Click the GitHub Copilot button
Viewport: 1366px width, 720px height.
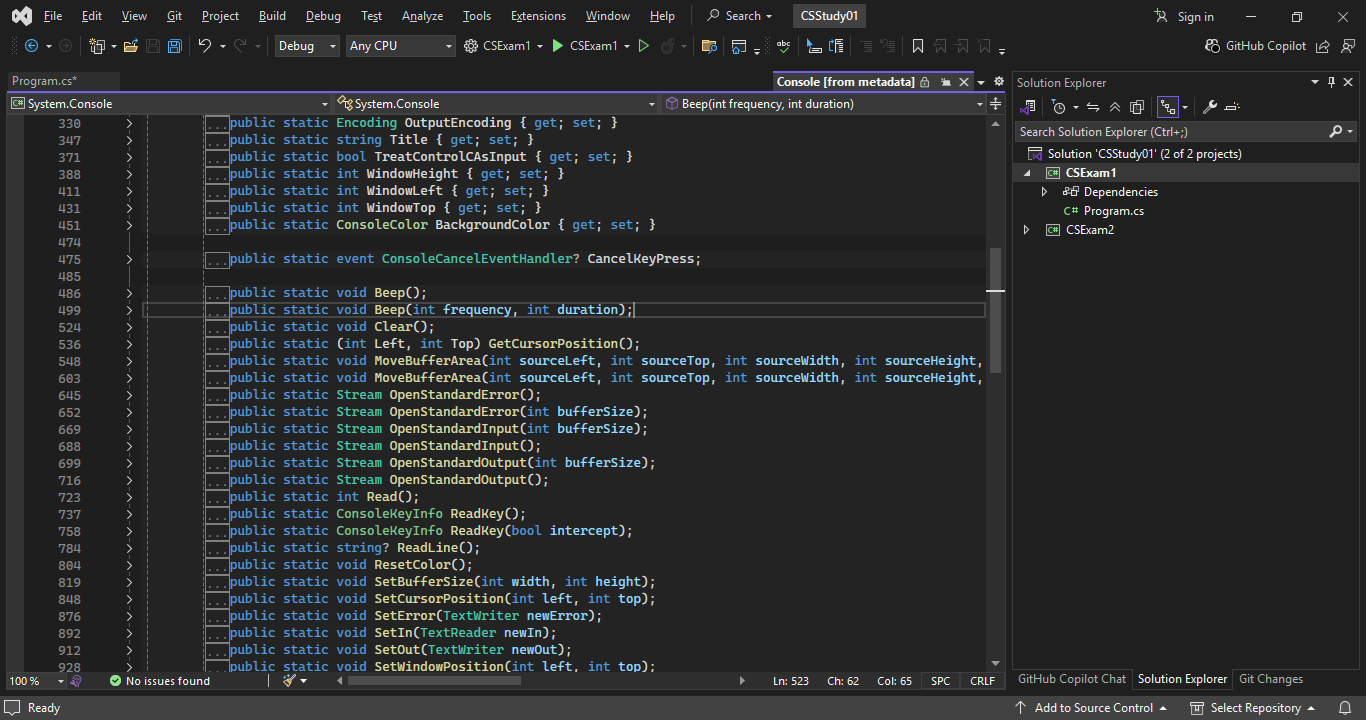(1257, 46)
